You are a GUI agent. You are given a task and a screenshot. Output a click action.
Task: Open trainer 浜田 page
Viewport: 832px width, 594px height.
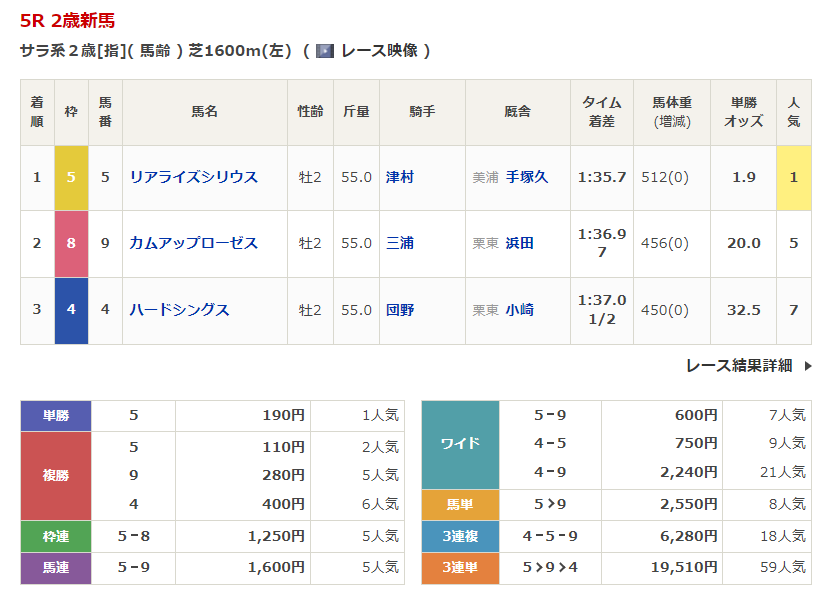[519, 243]
